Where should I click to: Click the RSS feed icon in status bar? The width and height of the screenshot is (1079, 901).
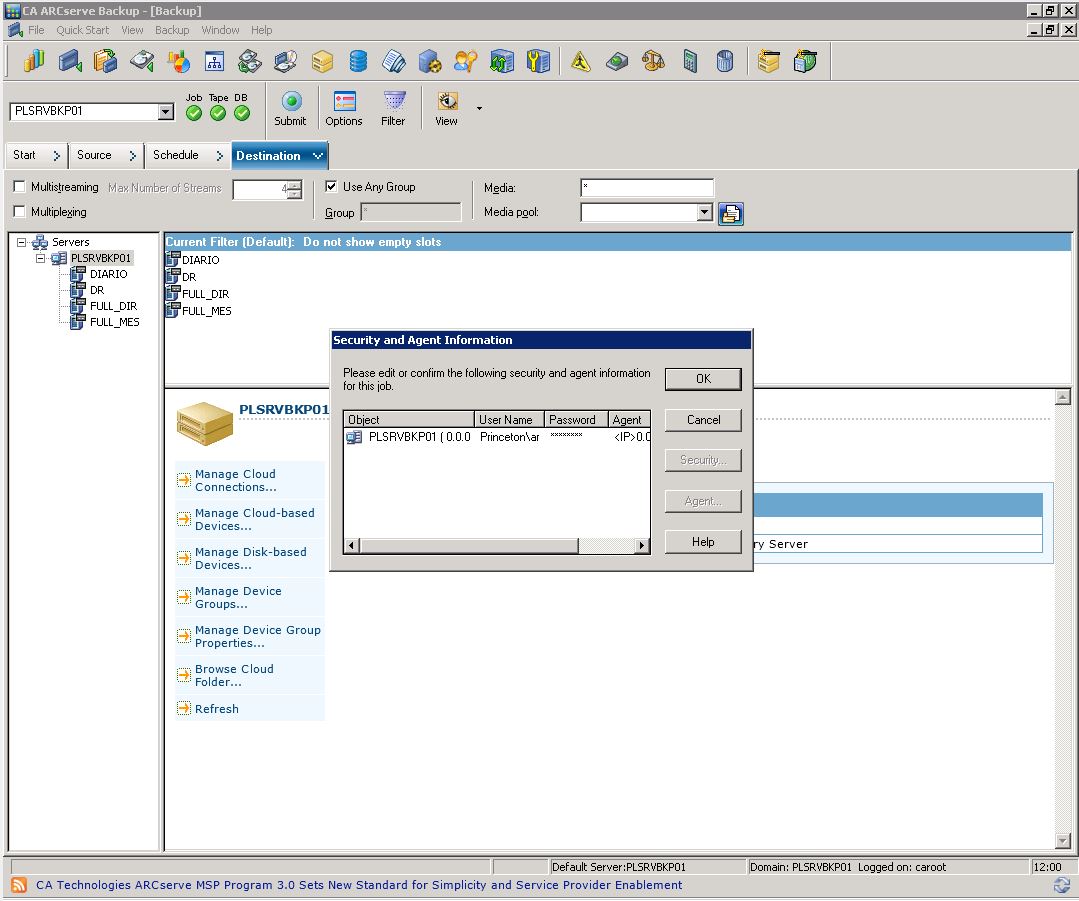(x=19, y=885)
